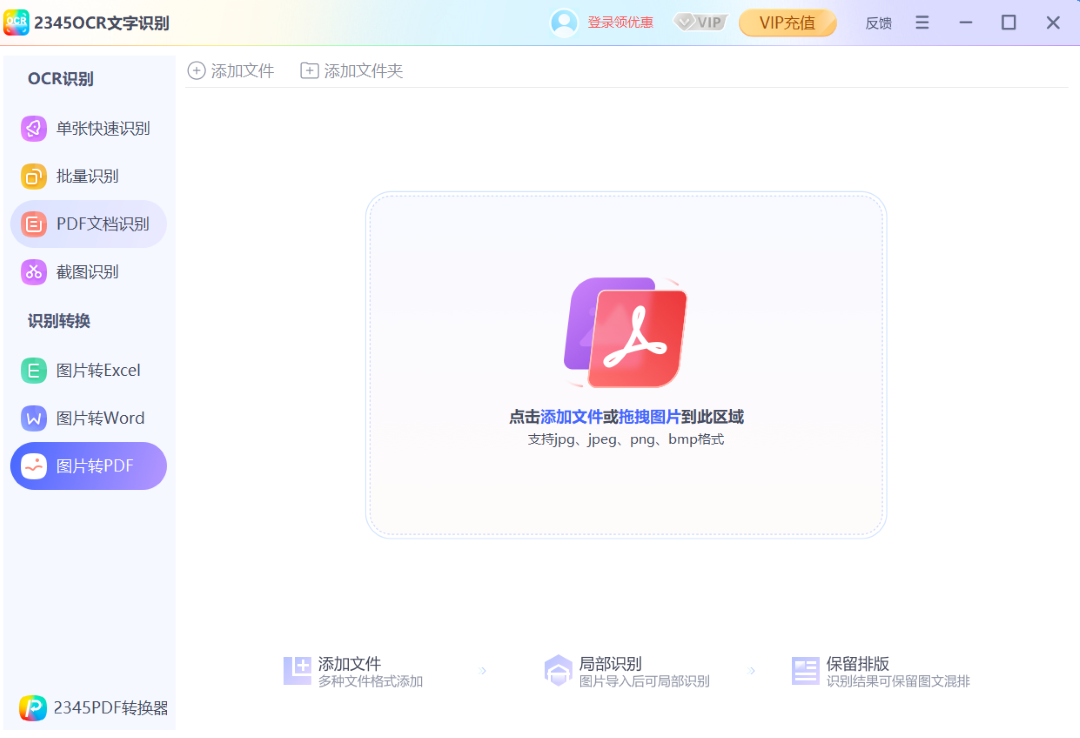
Task: Click the VIP充值 recharge button
Action: (x=787, y=22)
